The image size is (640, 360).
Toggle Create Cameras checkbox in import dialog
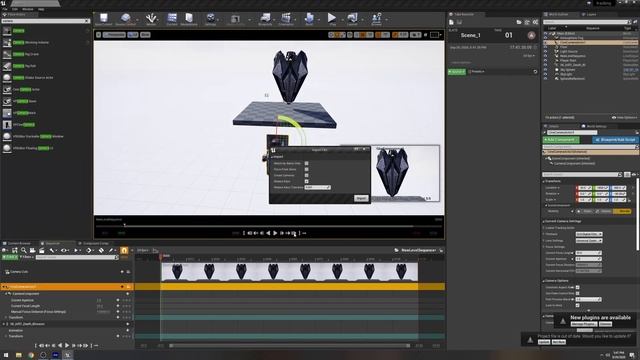click(307, 175)
